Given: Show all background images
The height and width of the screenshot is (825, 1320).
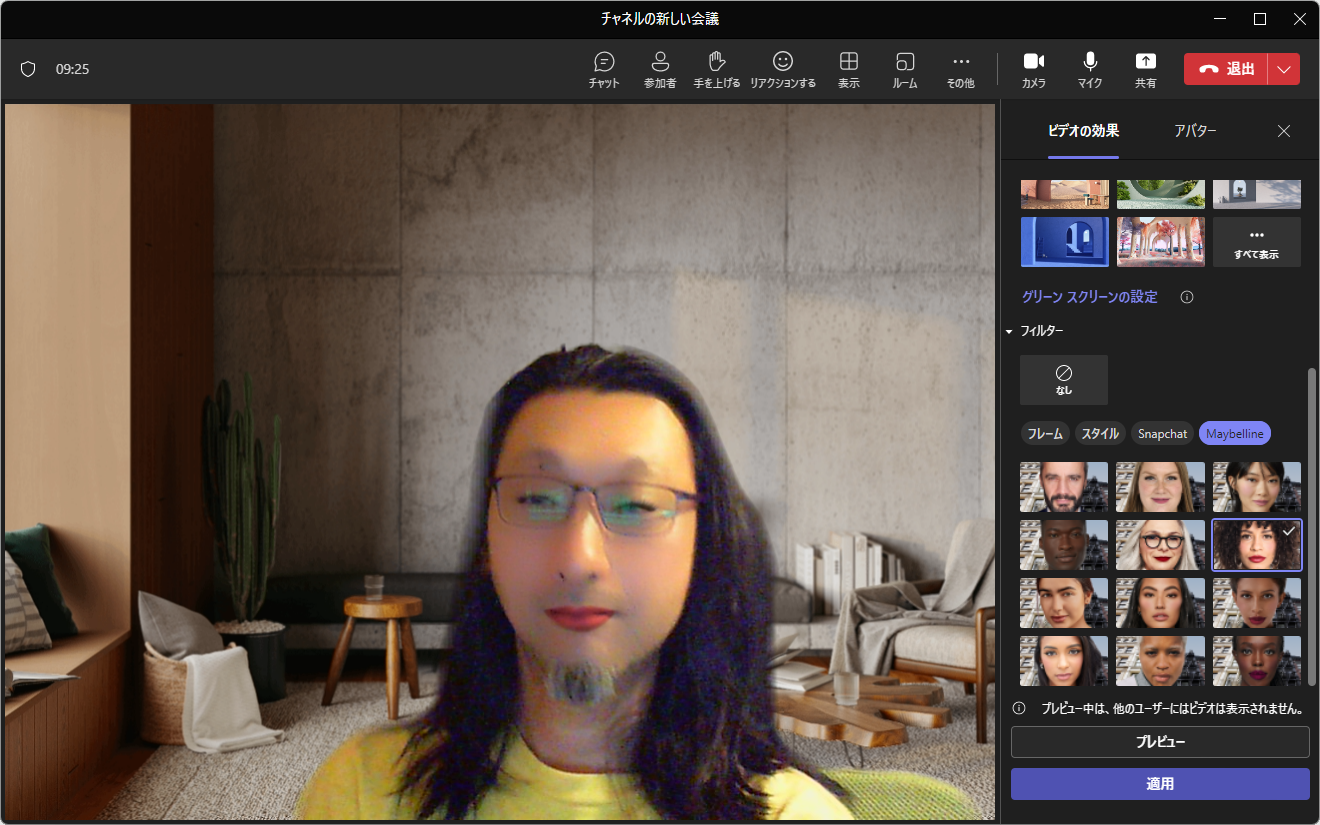Looking at the screenshot, I should click(x=1256, y=242).
